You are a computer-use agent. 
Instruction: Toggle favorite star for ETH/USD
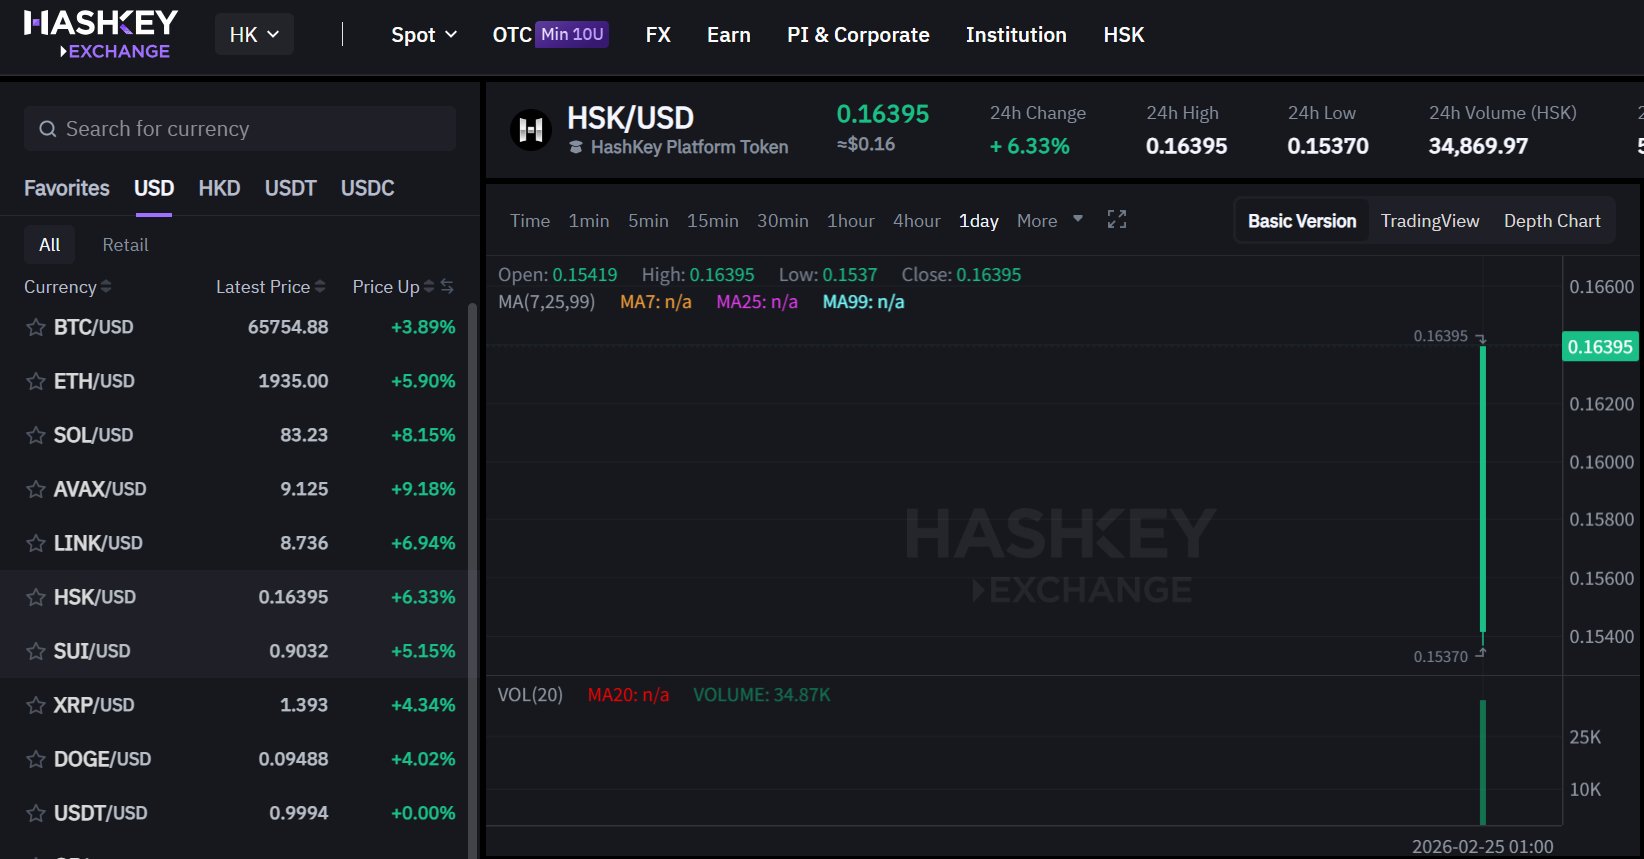pos(36,381)
